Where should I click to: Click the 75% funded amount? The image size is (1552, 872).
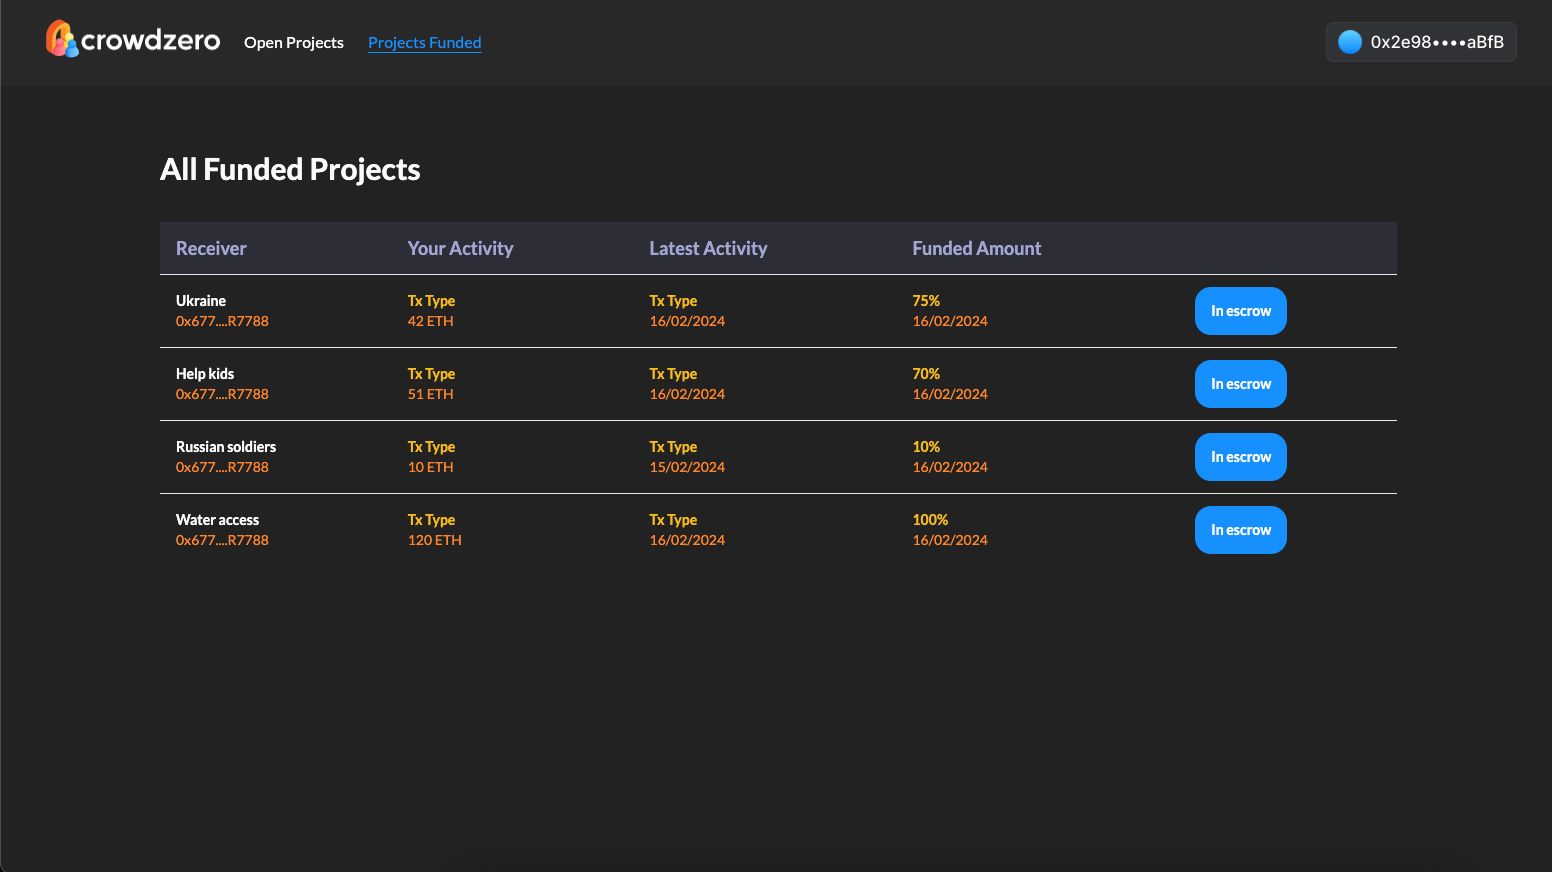point(926,300)
